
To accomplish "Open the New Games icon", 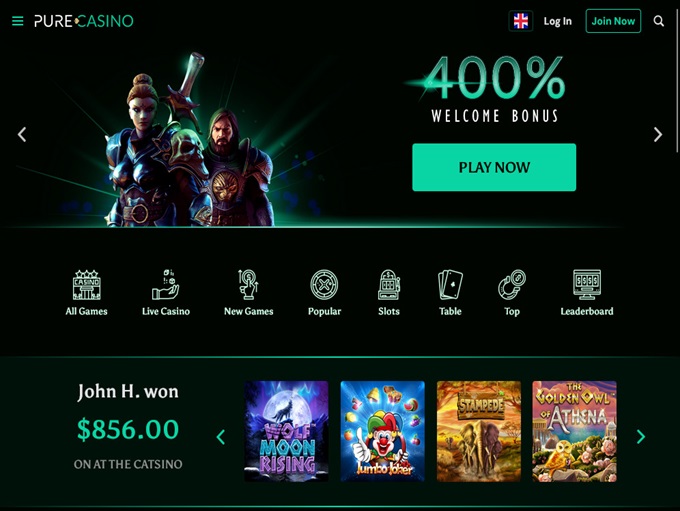I will pyautogui.click(x=248, y=285).
